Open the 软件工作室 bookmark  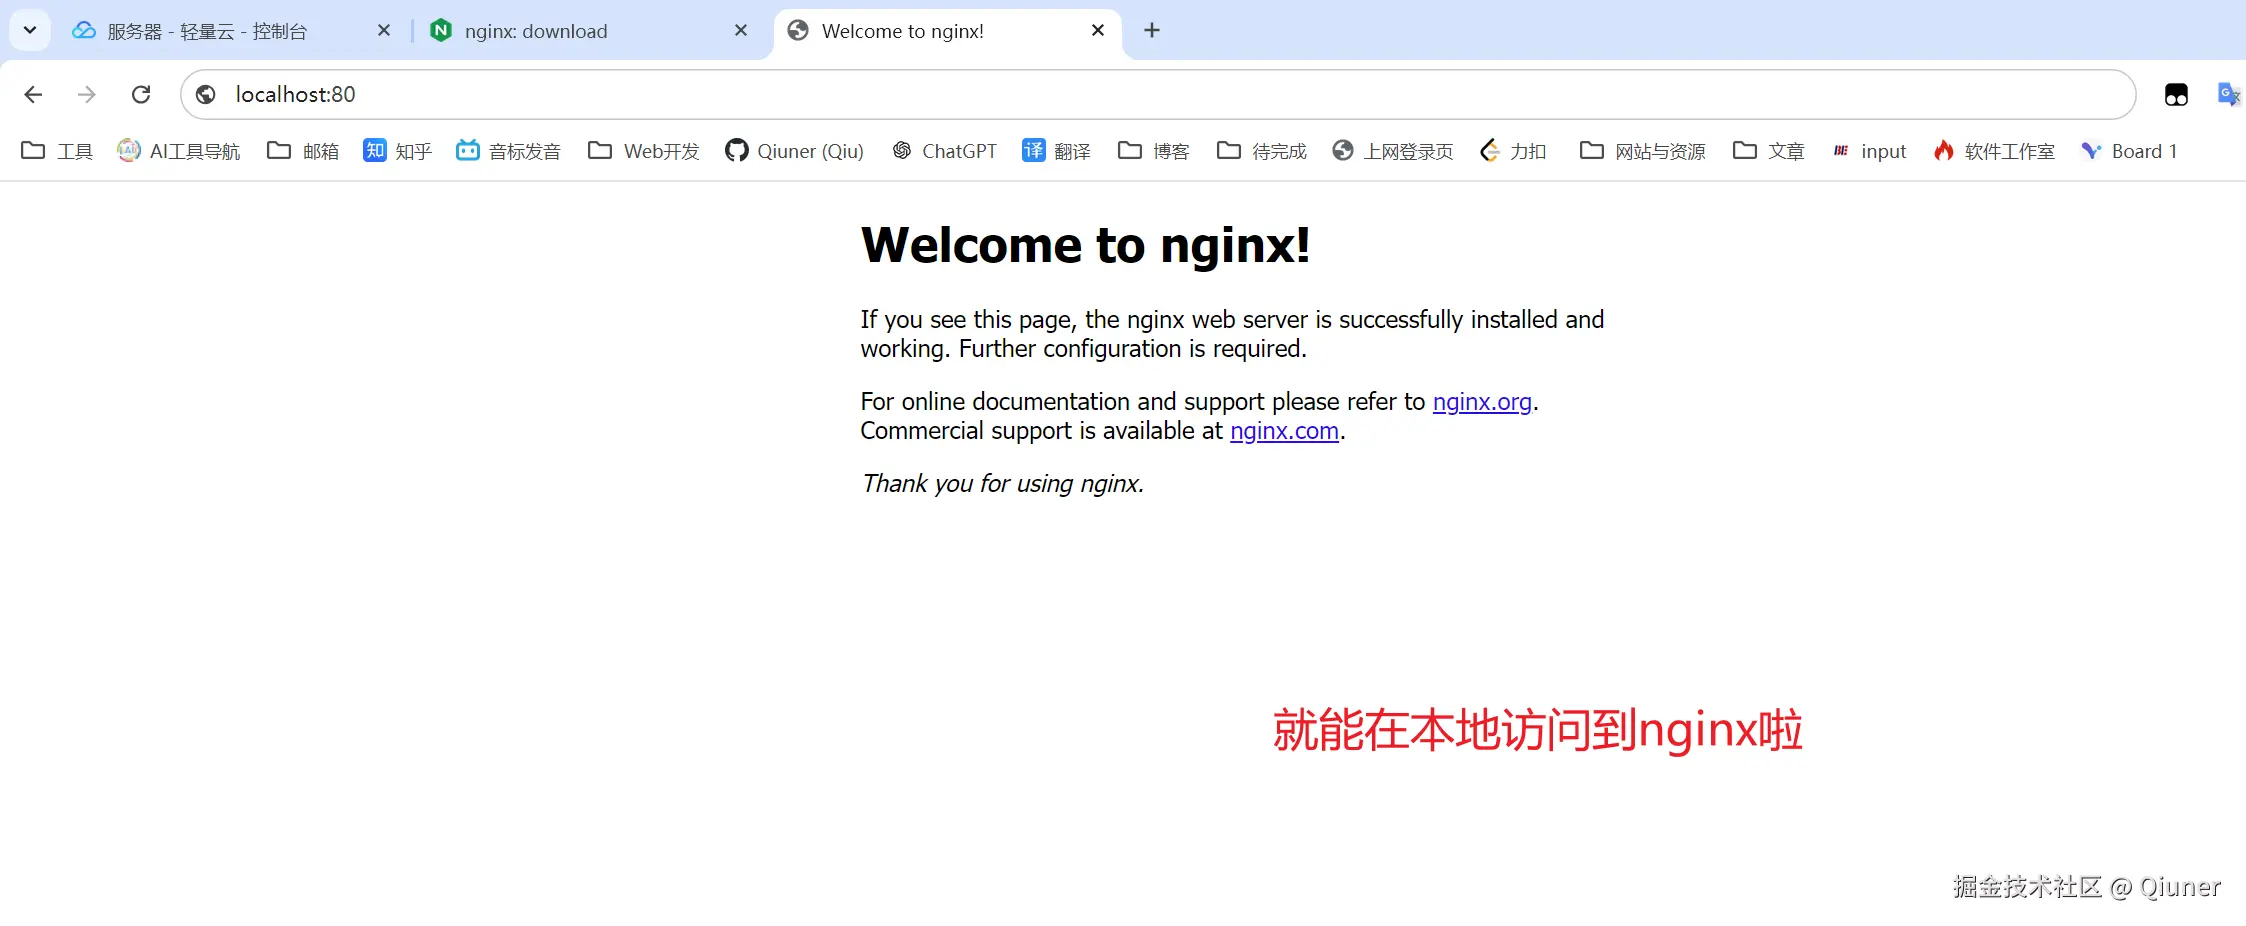(1994, 151)
